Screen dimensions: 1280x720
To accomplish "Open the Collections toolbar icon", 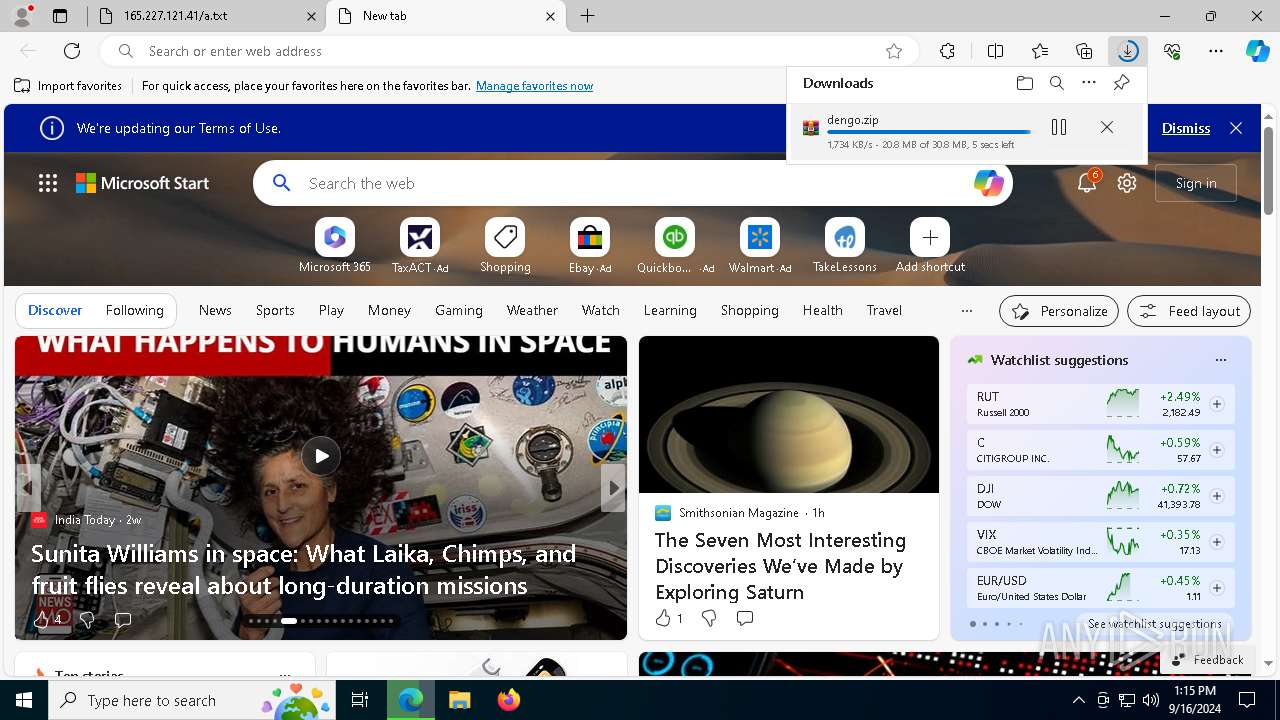I will (1084, 51).
